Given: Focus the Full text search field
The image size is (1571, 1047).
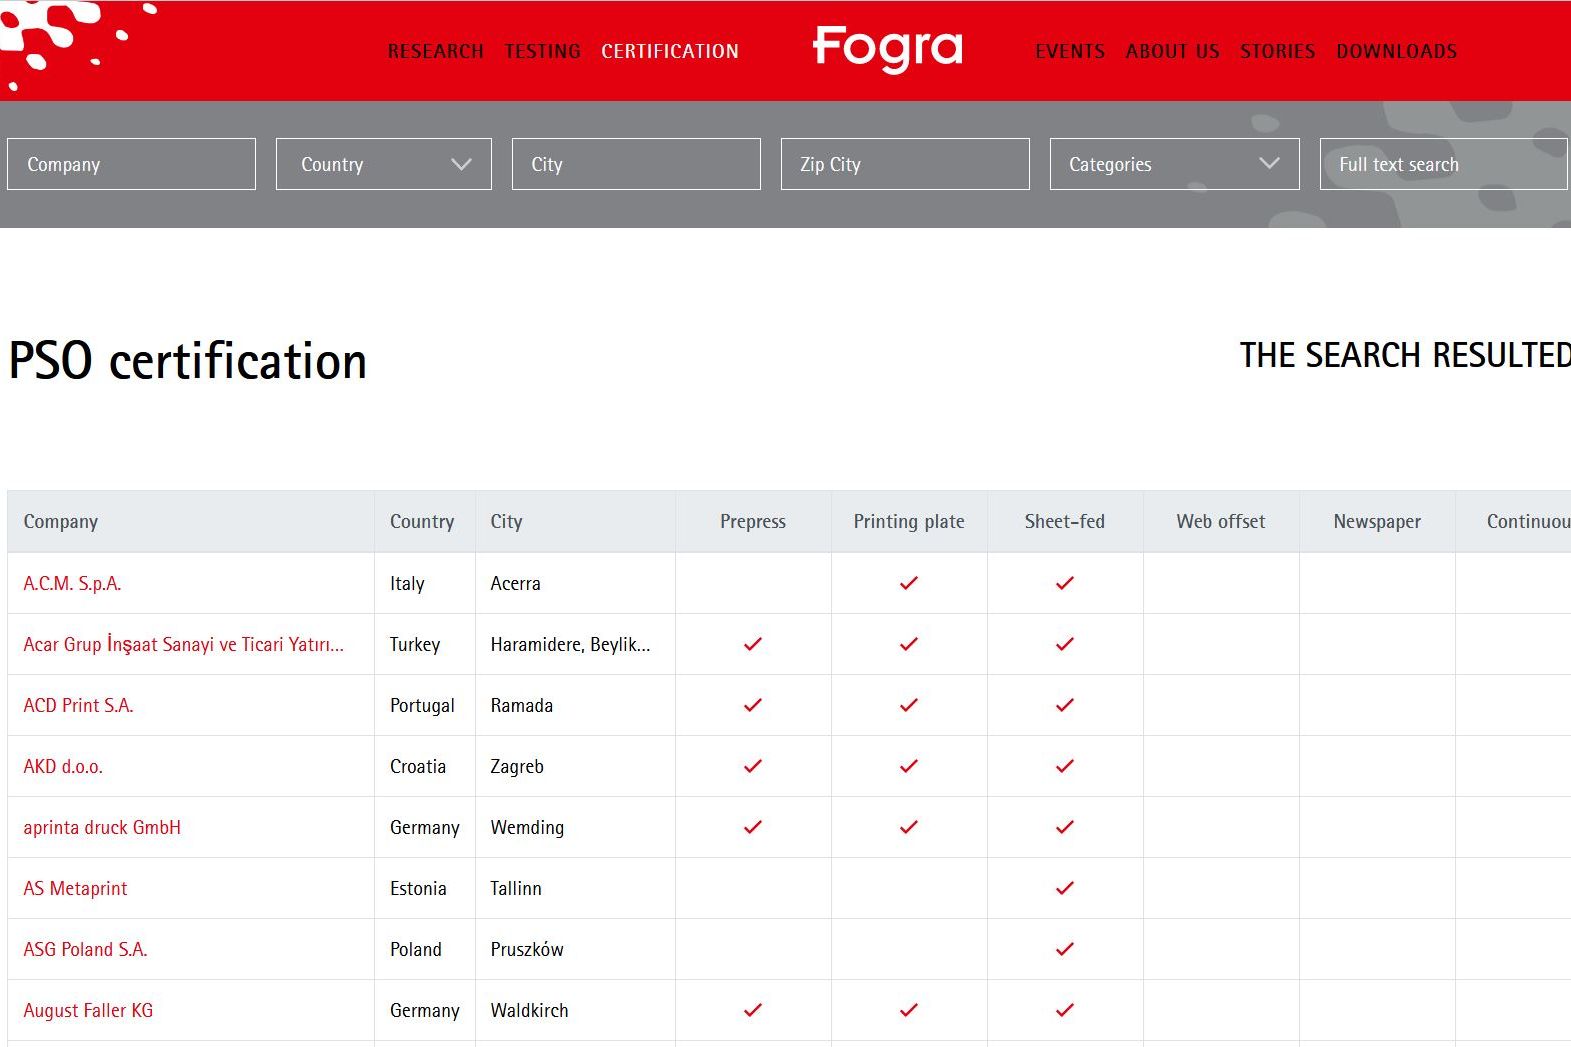Looking at the screenshot, I should click(1444, 164).
